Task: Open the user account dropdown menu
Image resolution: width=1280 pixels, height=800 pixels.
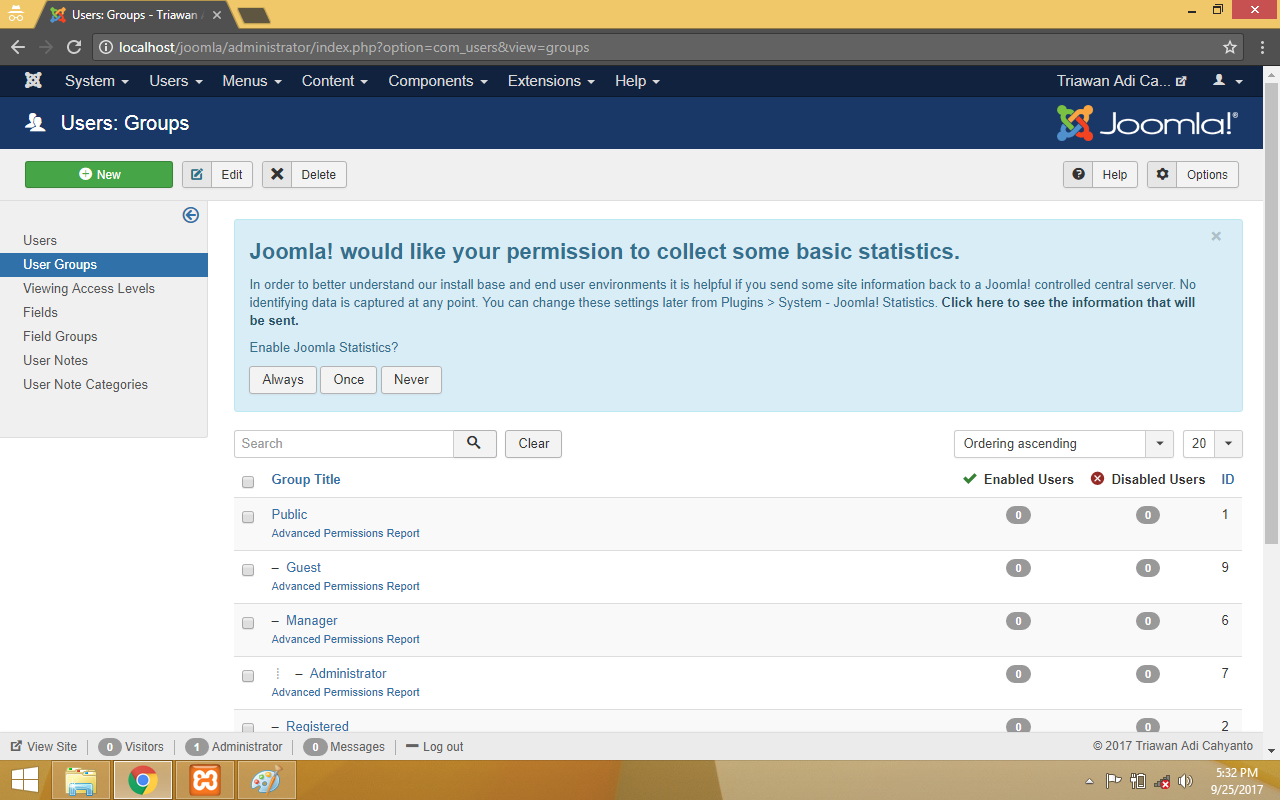Action: pyautogui.click(x=1228, y=81)
